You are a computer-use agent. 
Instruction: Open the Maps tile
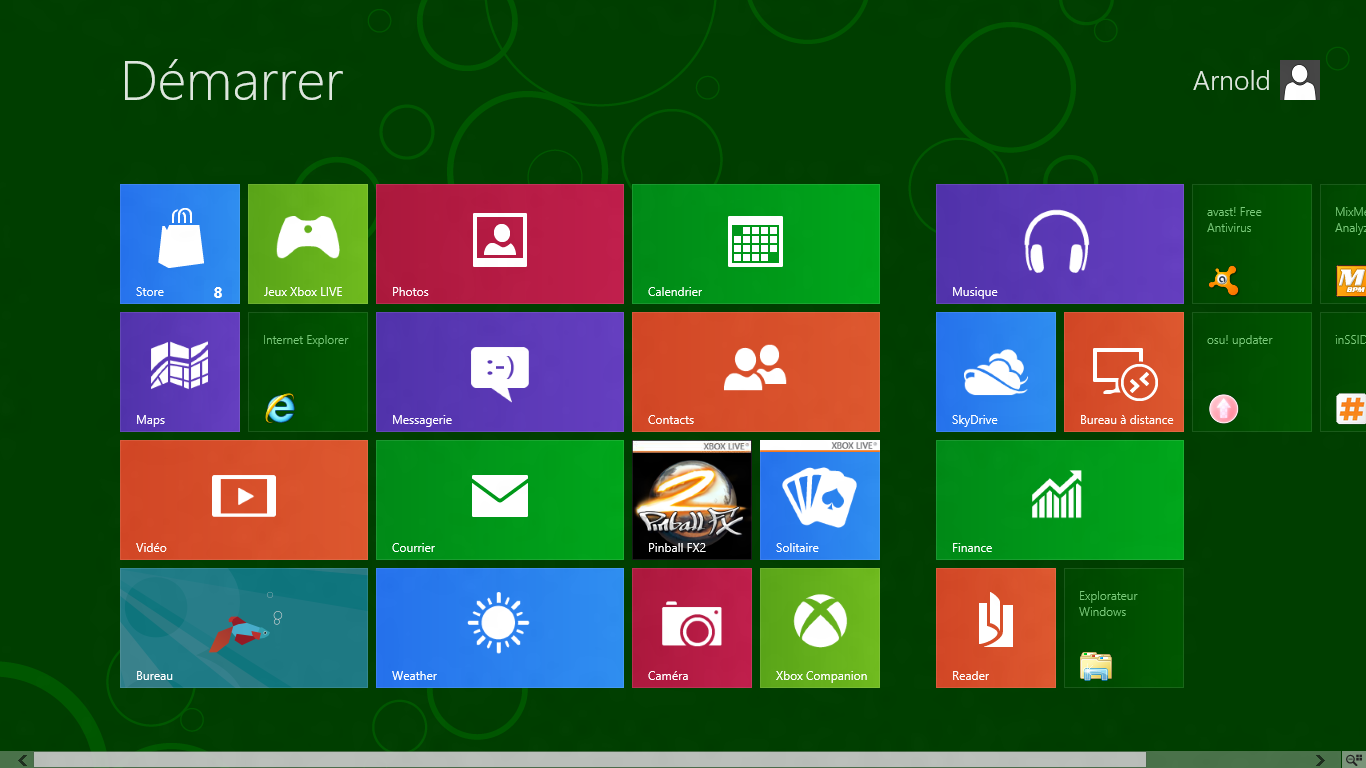coord(180,372)
